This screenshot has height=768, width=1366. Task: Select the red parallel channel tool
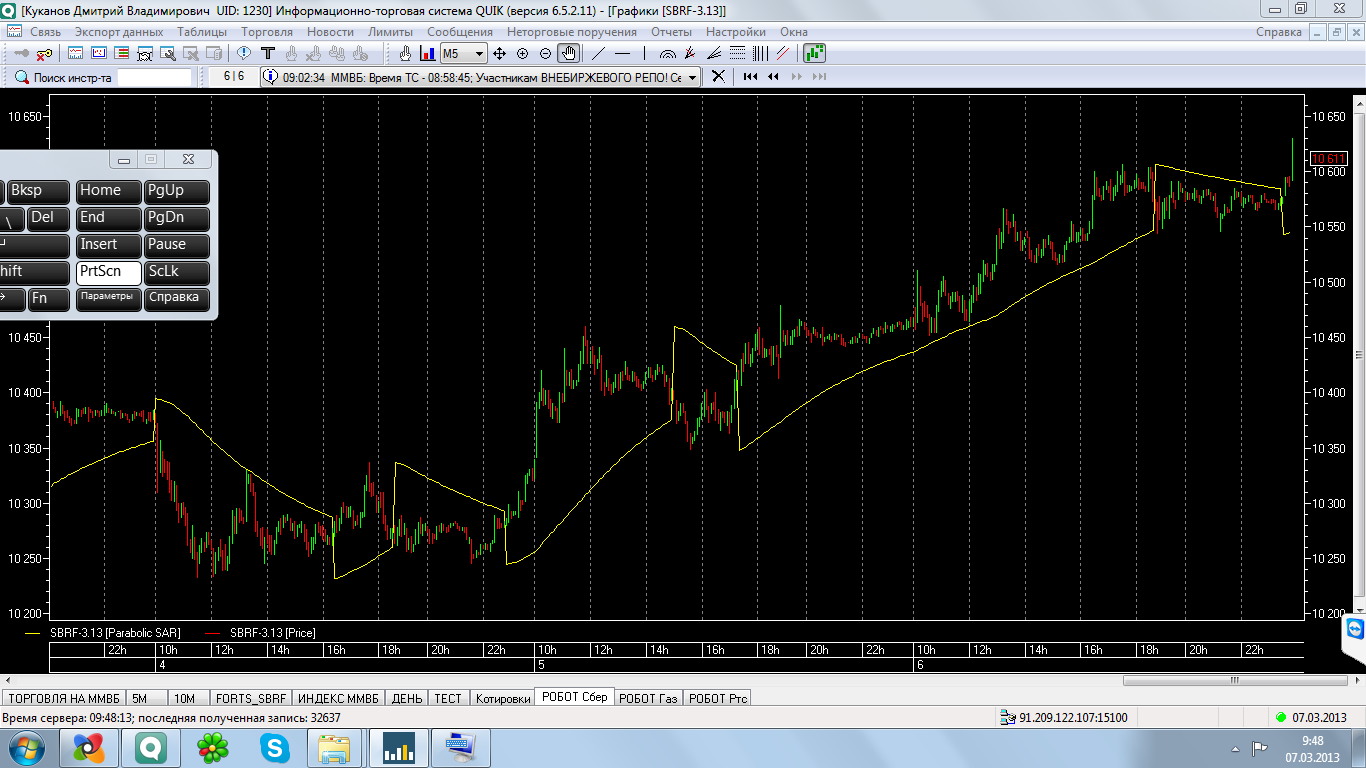(783, 53)
